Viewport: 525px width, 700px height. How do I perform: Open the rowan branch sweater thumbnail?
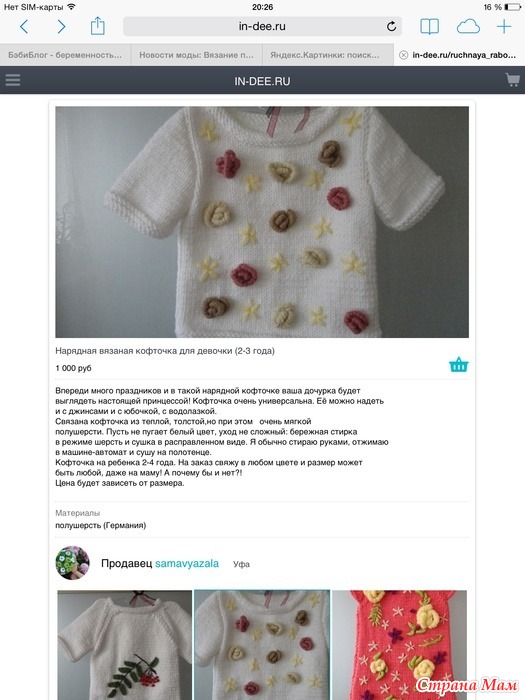tap(125, 645)
